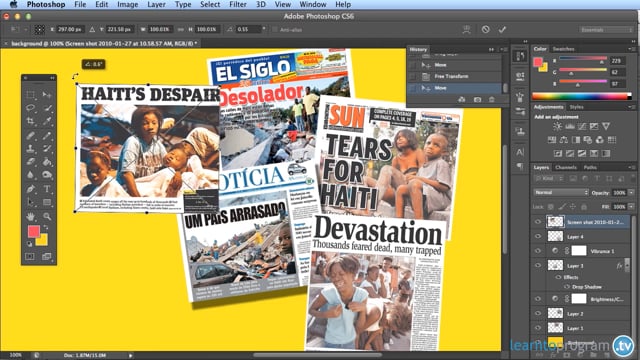Collapse Layer 3 effects list arrow

click(x=627, y=266)
